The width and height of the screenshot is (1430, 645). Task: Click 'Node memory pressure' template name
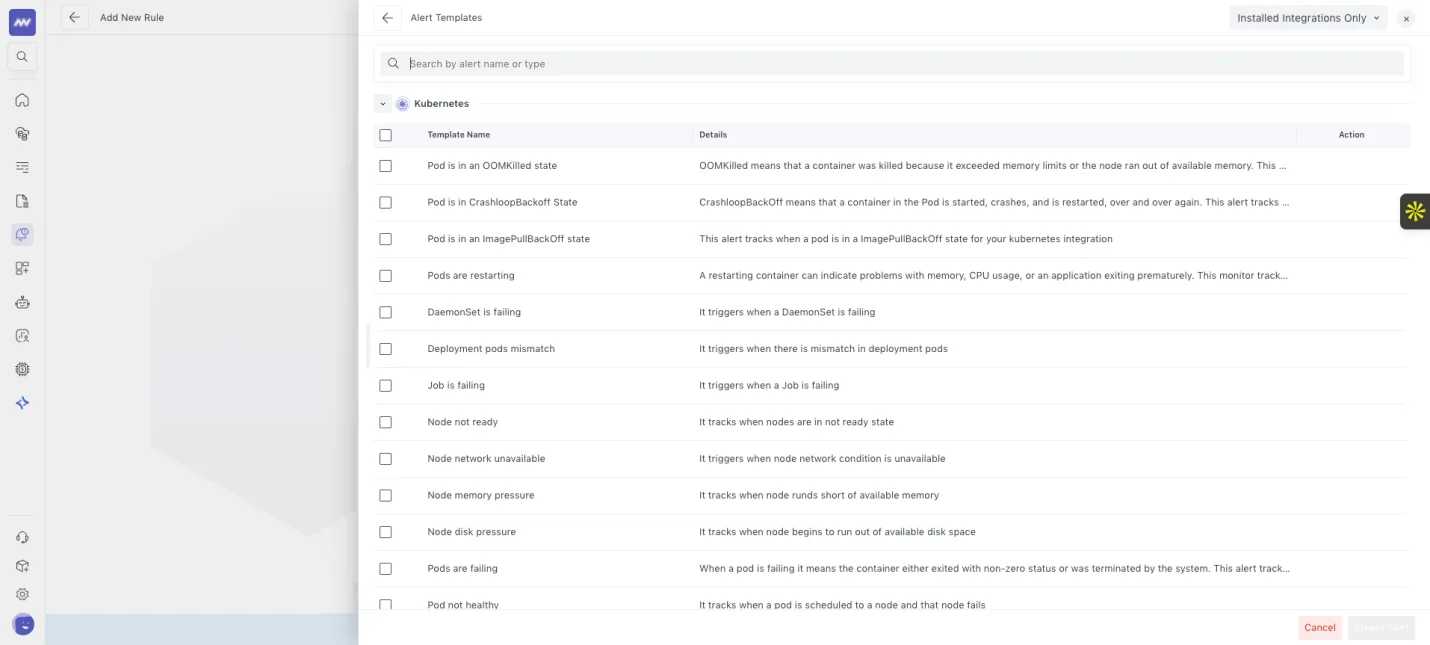[x=481, y=495]
